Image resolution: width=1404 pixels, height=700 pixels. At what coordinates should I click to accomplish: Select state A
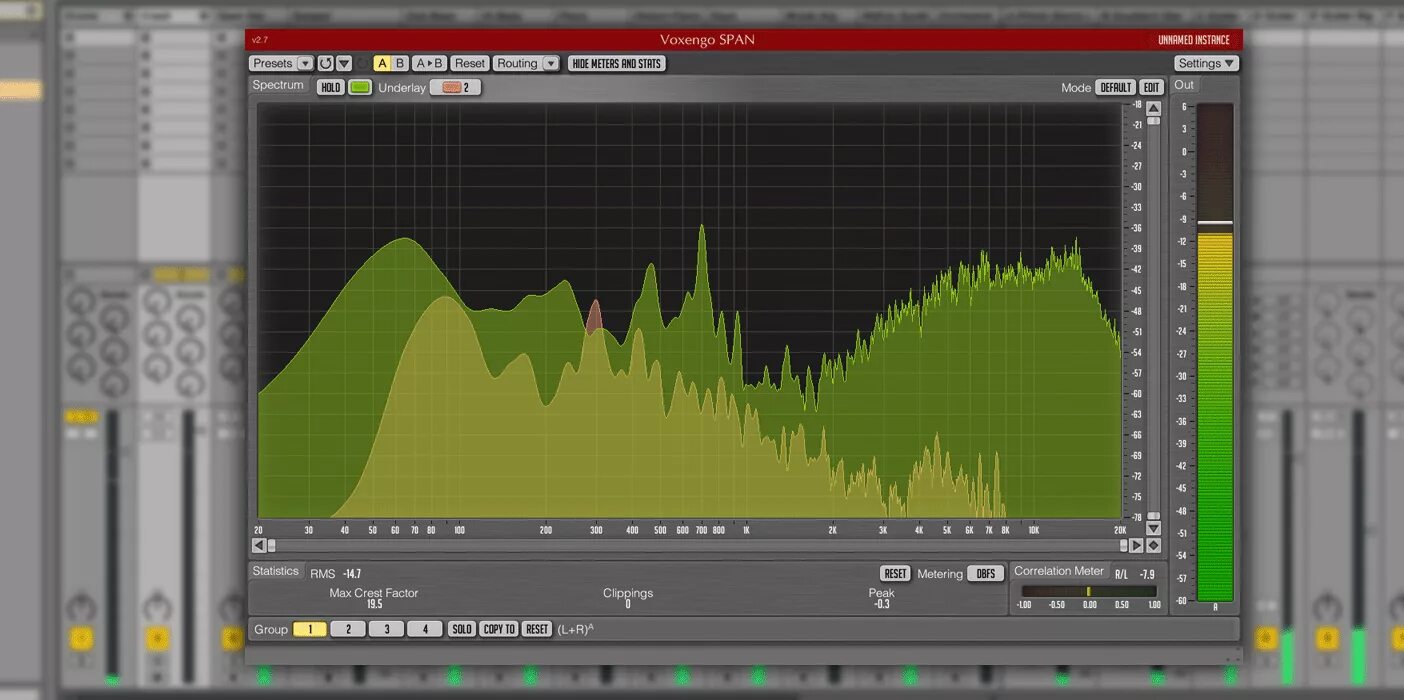point(382,63)
